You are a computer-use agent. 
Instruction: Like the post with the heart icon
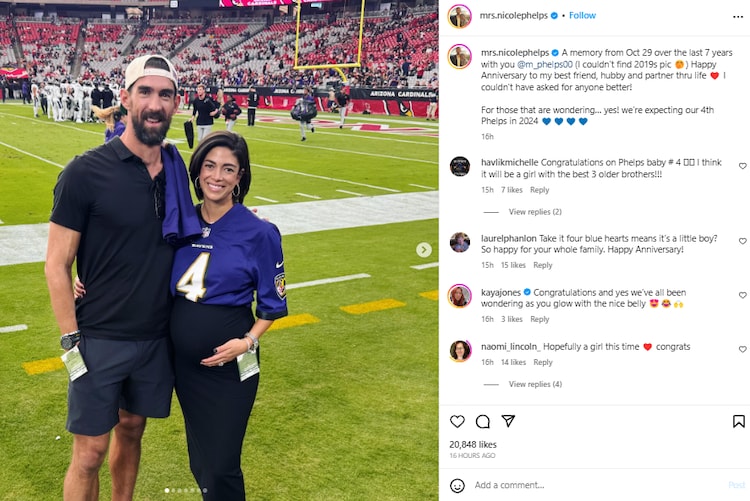point(457,421)
